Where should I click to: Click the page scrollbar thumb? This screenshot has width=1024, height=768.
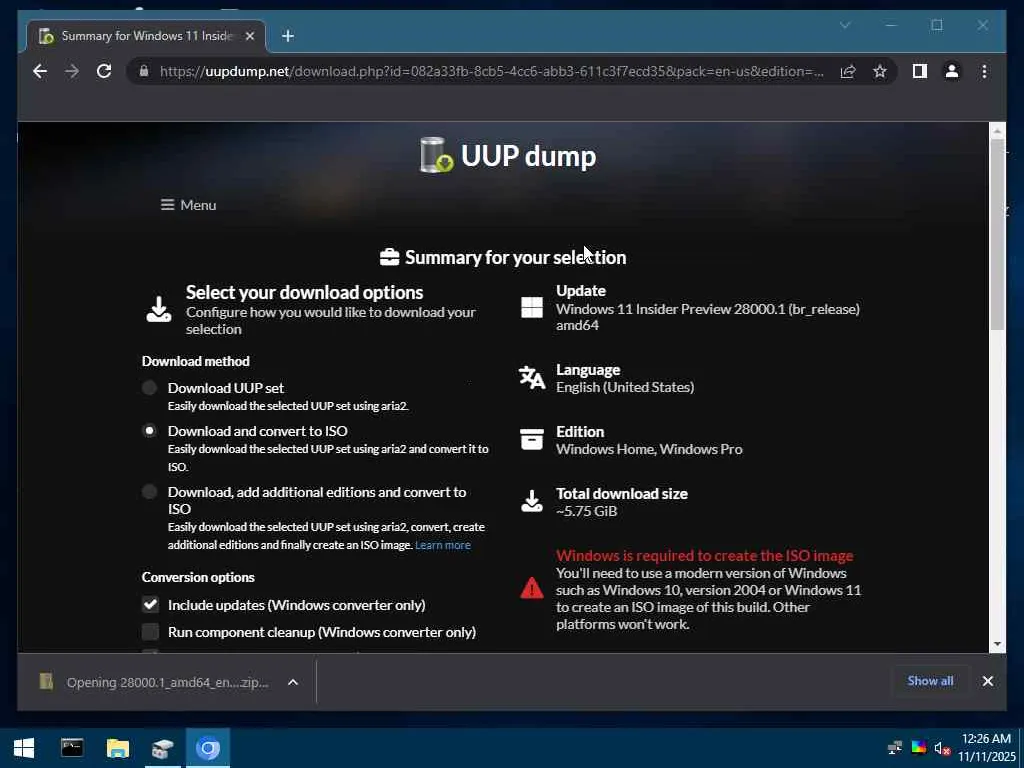pyautogui.click(x=997, y=233)
